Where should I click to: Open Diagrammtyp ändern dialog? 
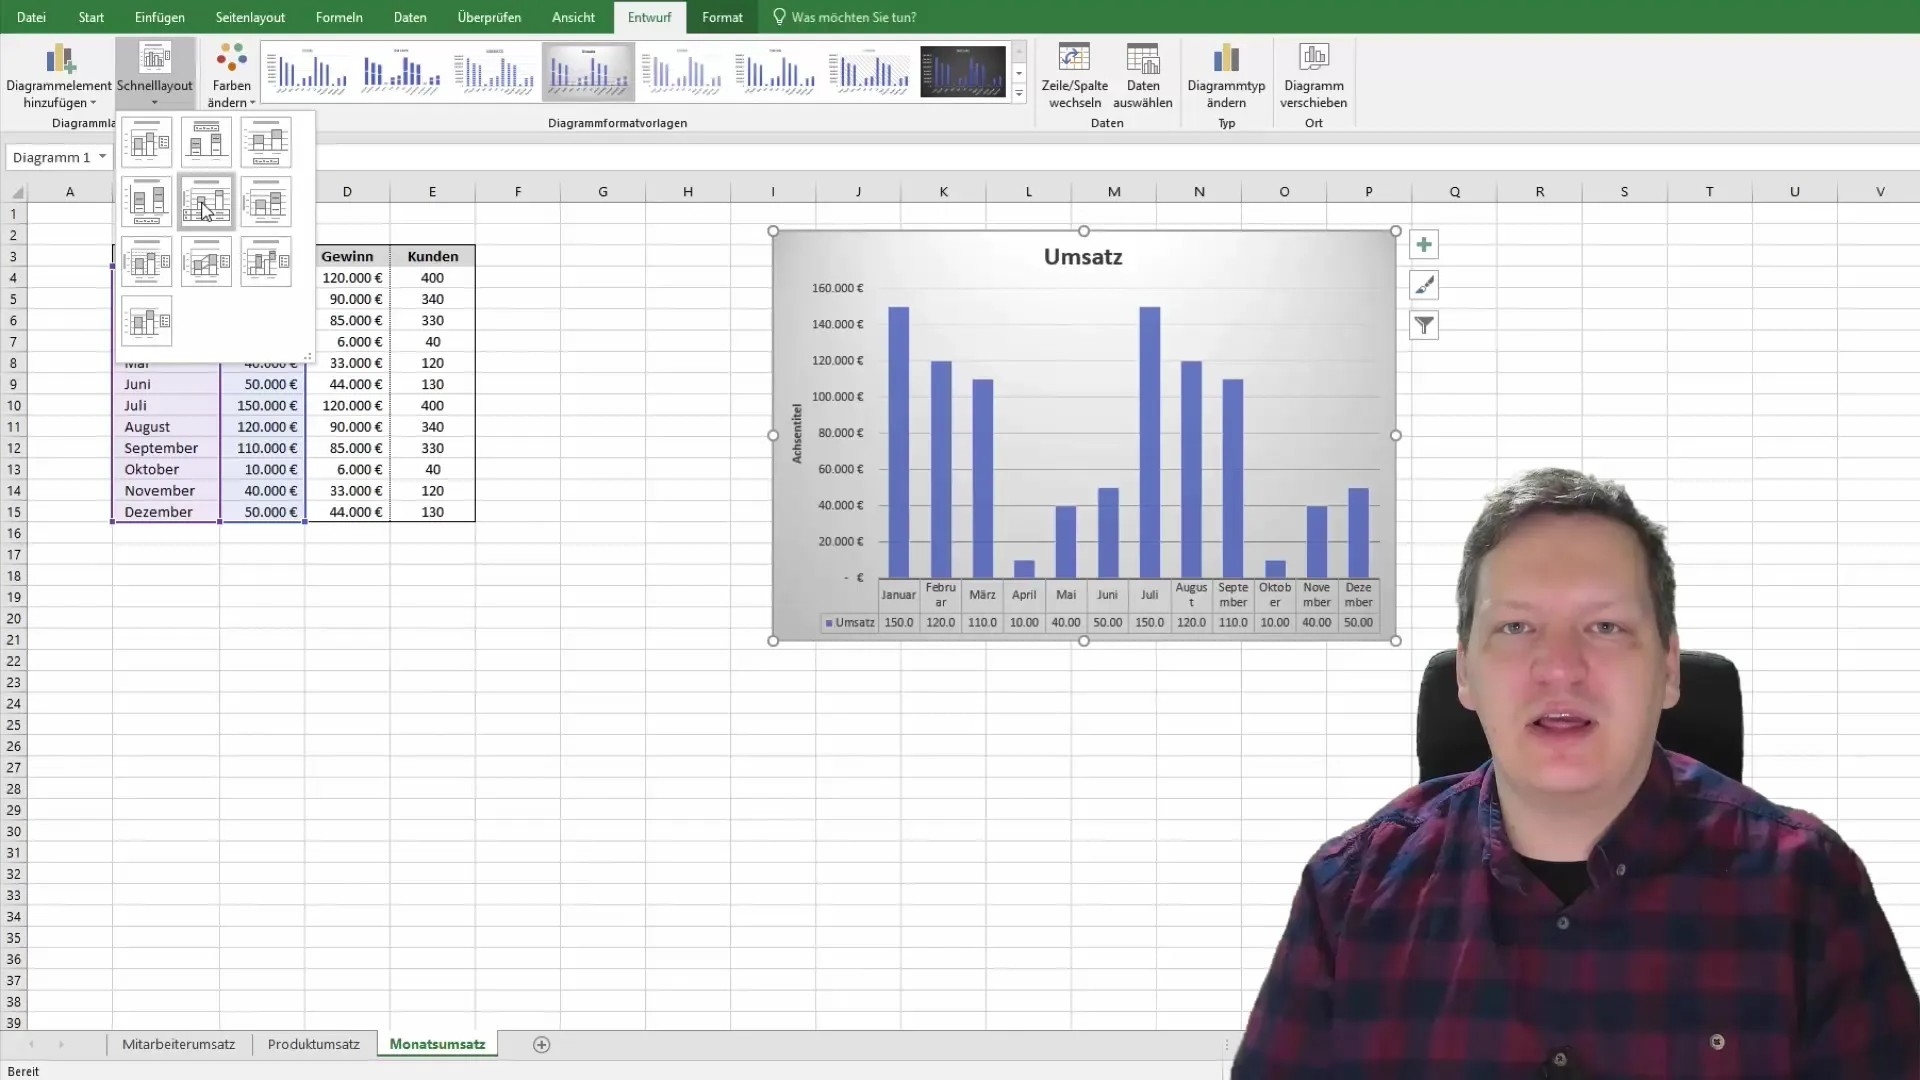1226,75
